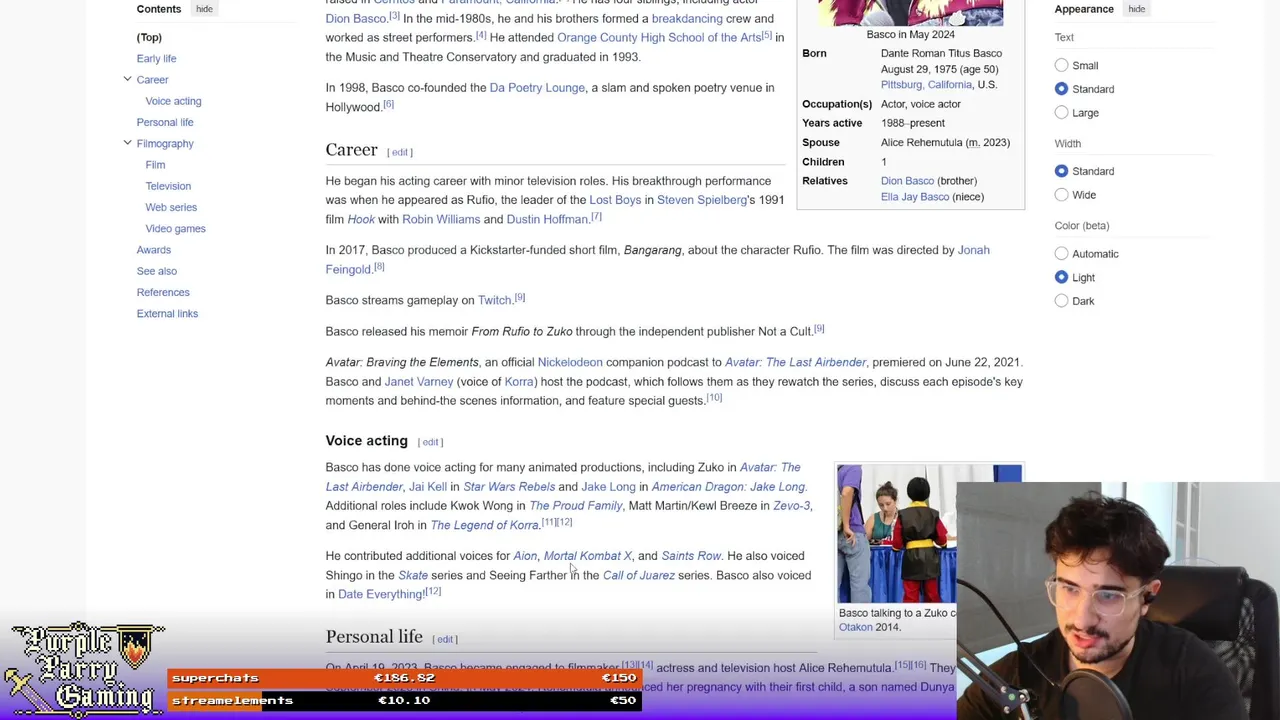Jump to Personal life in Contents
Viewport: 1280px width, 720px height.
(165, 122)
